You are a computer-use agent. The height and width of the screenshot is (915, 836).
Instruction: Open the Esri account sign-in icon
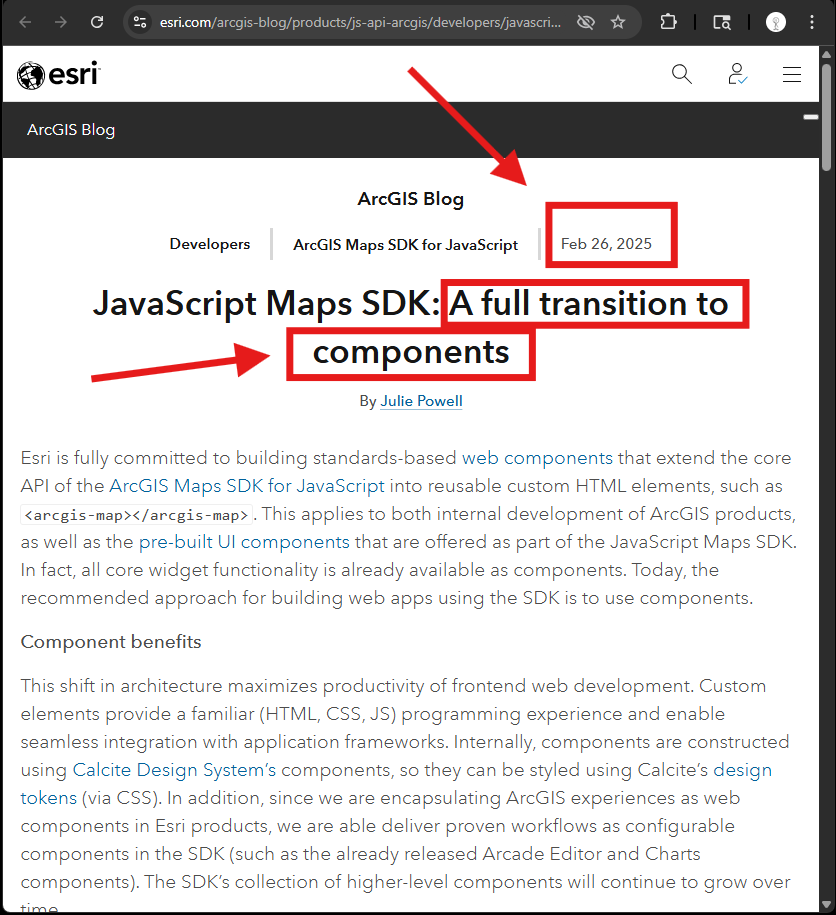tap(737, 74)
